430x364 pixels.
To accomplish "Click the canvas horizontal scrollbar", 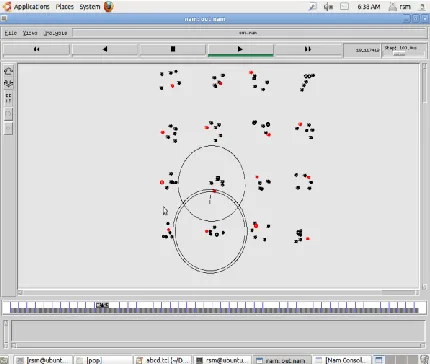I will point(218,292).
